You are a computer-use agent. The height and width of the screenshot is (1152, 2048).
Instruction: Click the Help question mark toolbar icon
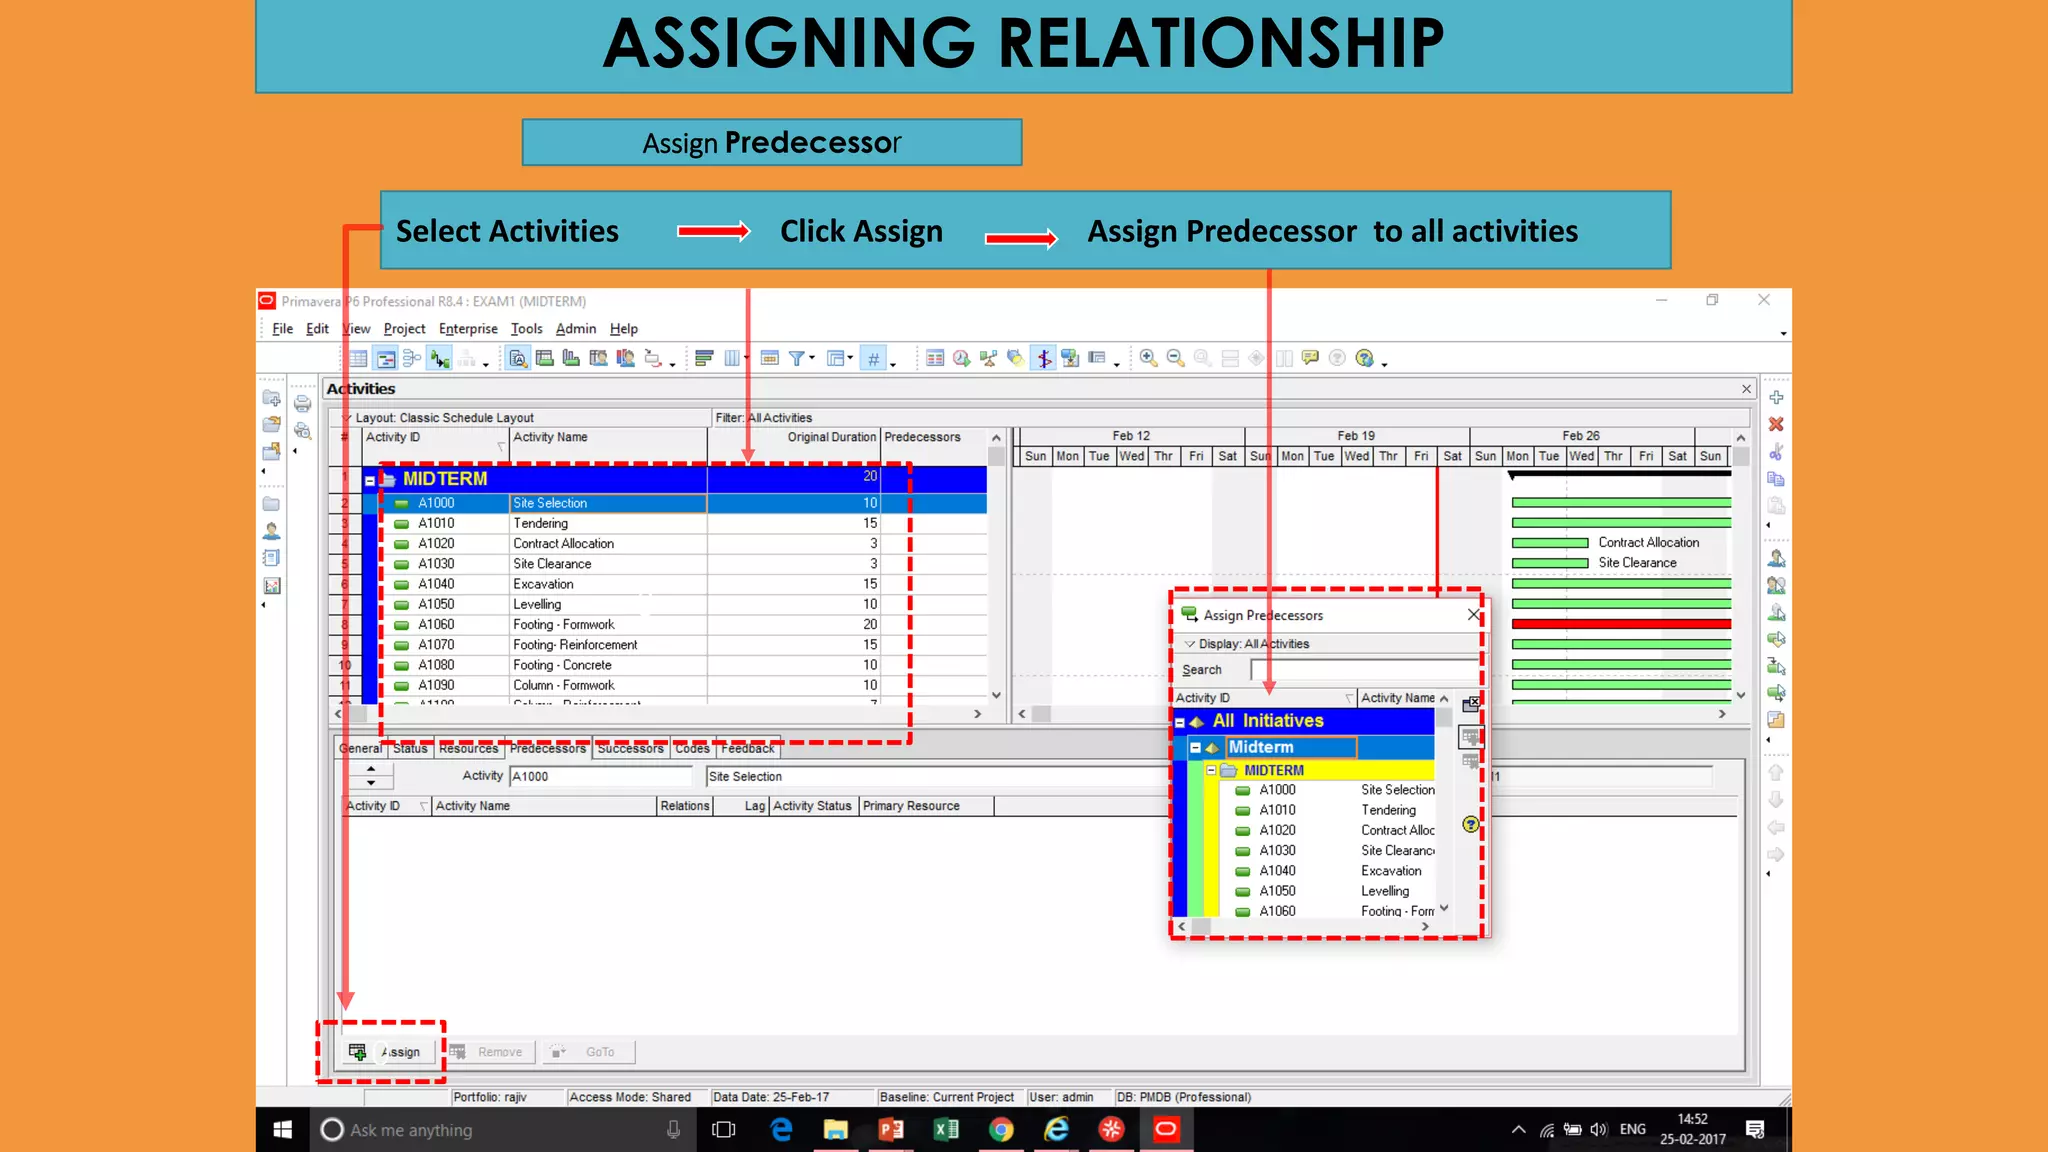pyautogui.click(x=1365, y=358)
